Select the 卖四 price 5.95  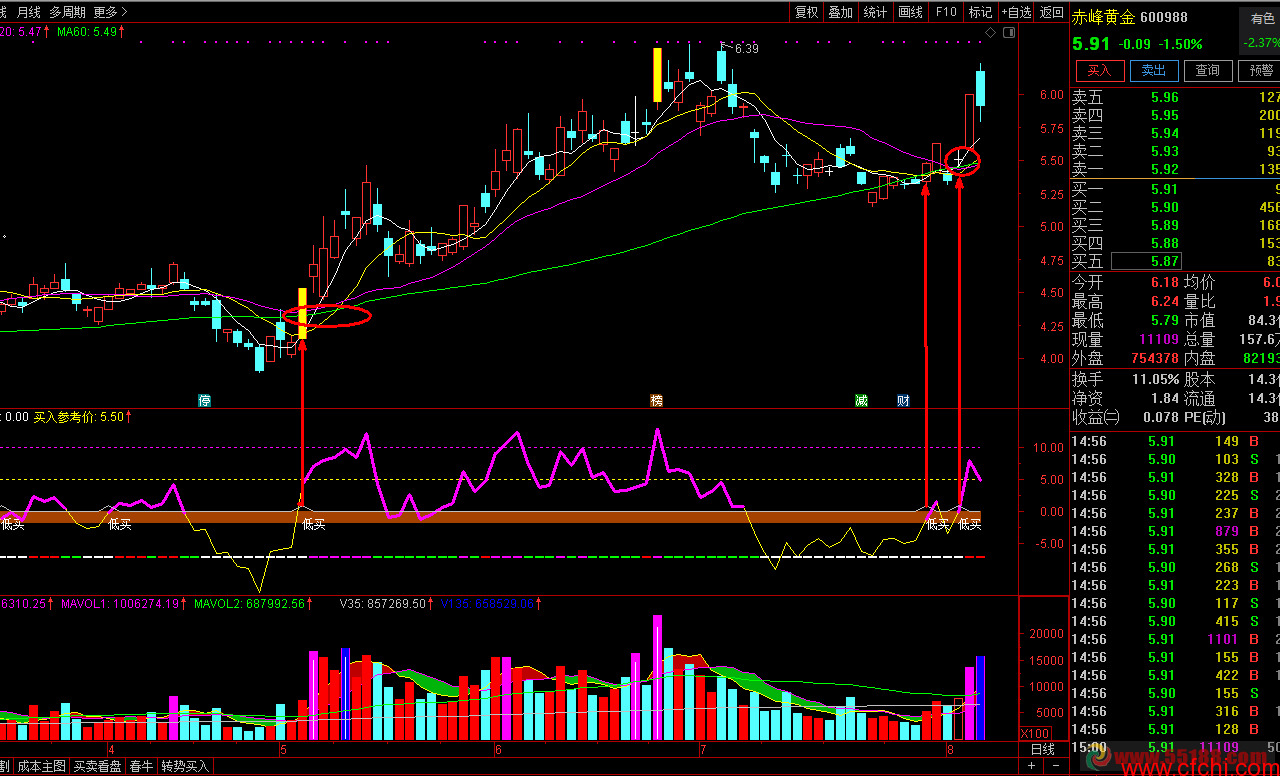[1164, 115]
